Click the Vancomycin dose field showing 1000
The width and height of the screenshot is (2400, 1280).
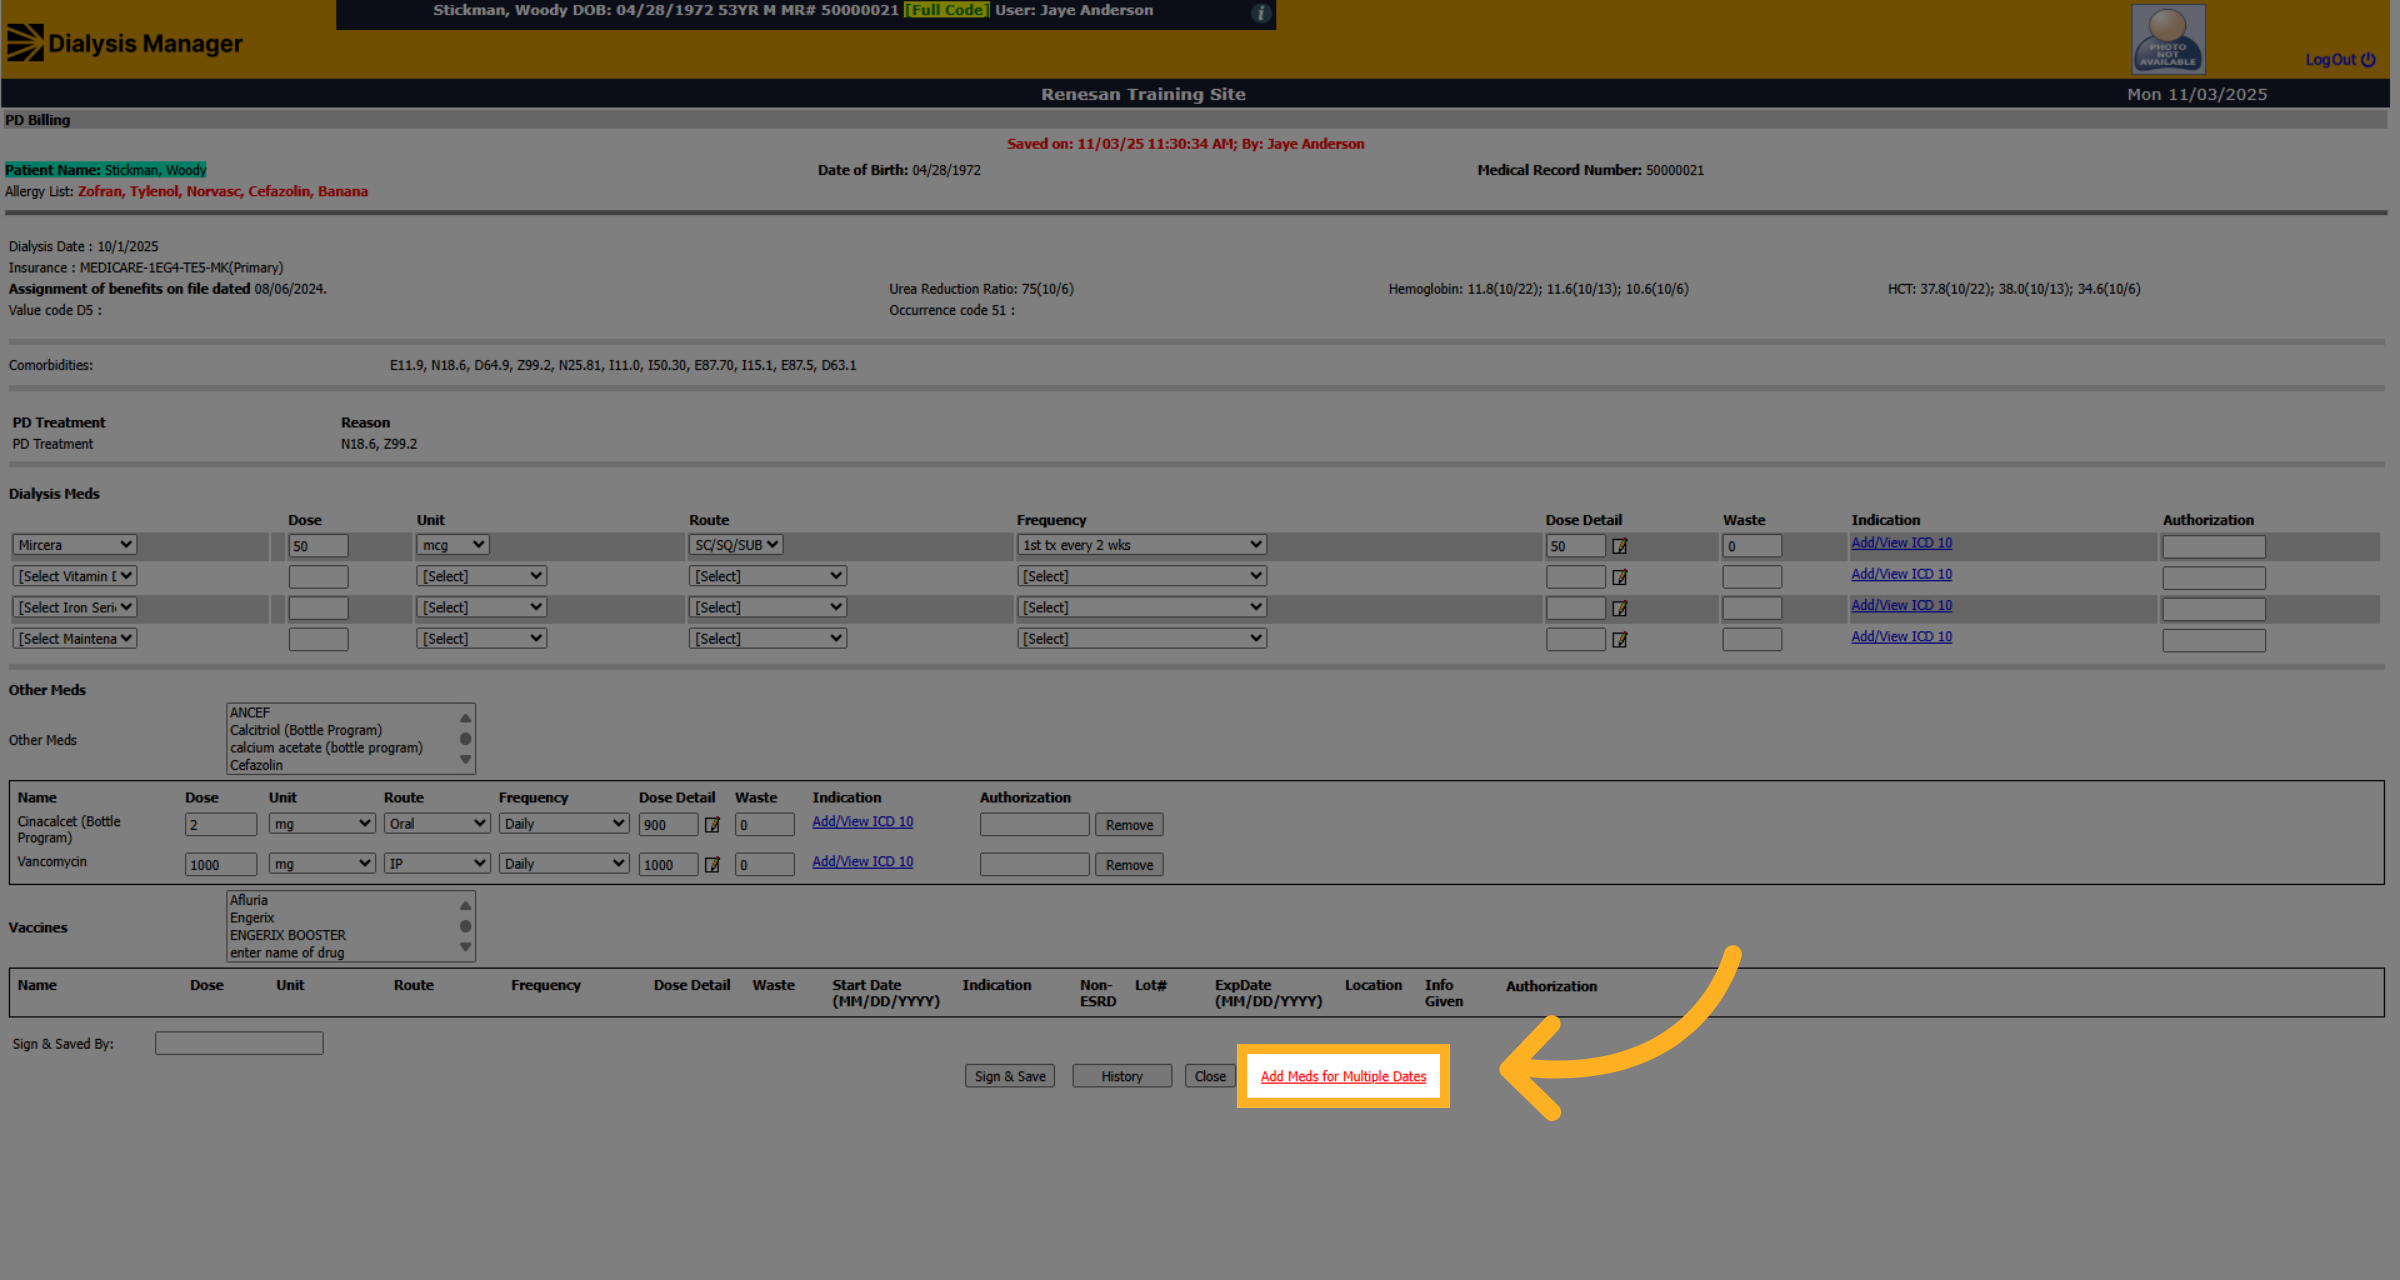click(221, 865)
